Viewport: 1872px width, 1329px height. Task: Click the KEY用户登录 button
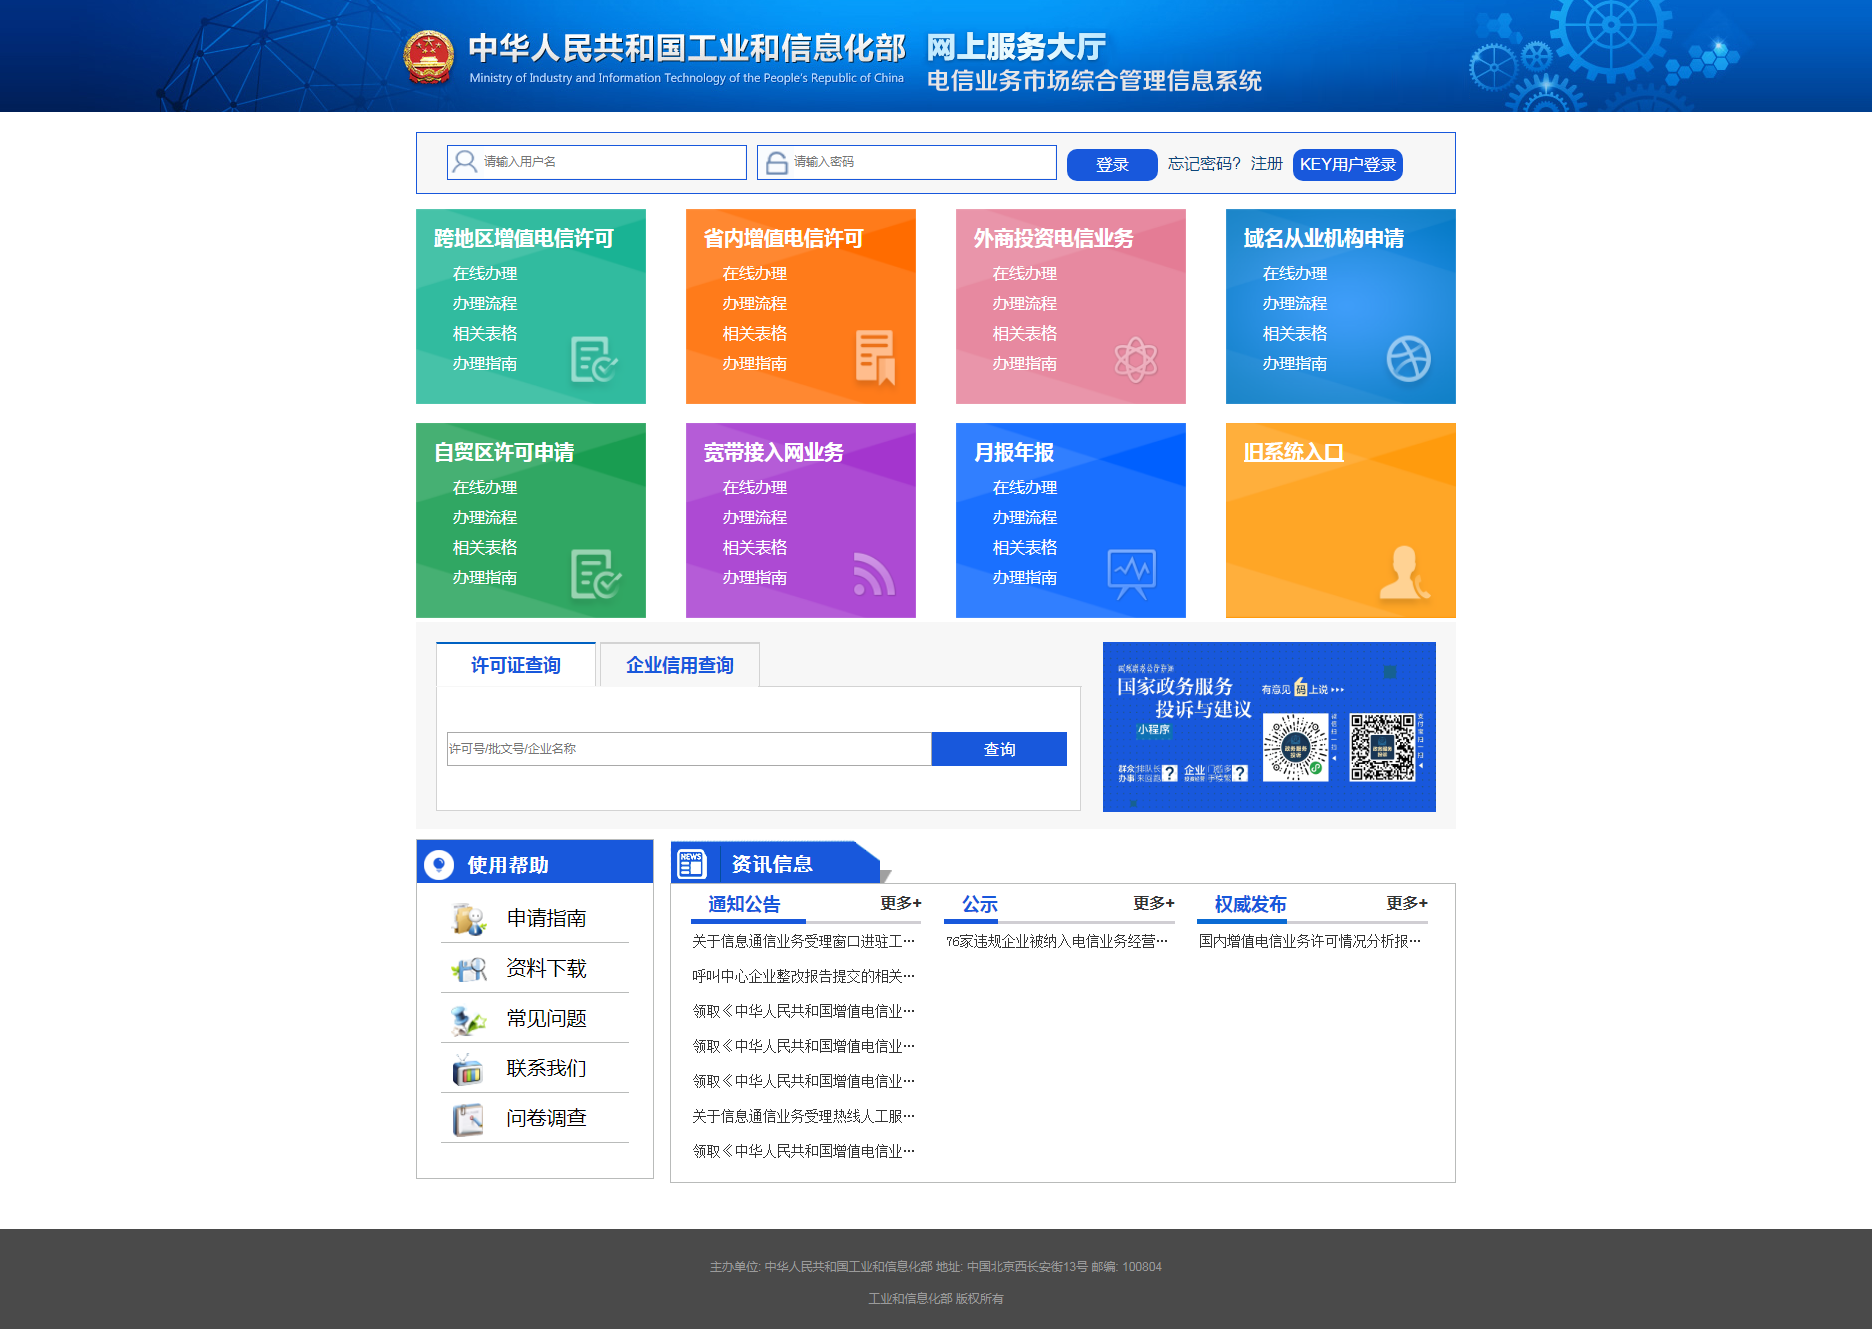point(1348,164)
